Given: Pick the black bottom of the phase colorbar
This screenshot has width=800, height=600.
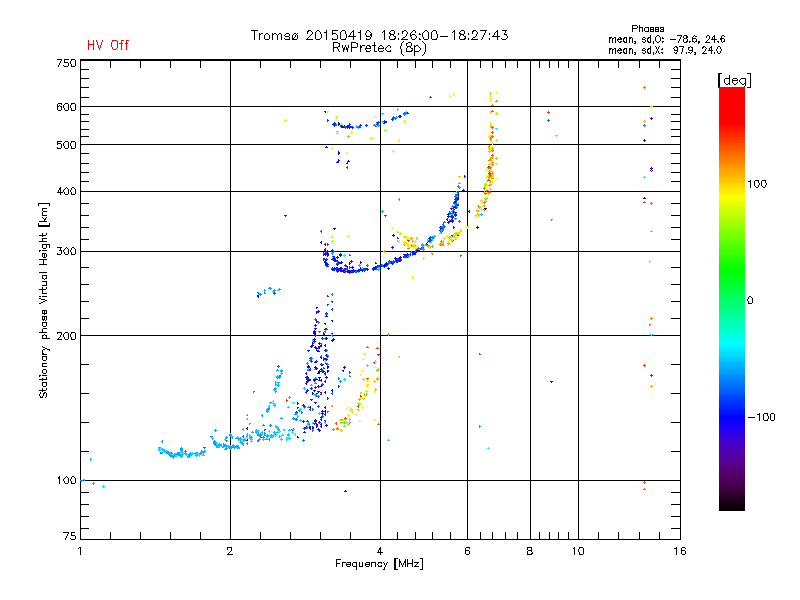Looking at the screenshot, I should [x=732, y=504].
